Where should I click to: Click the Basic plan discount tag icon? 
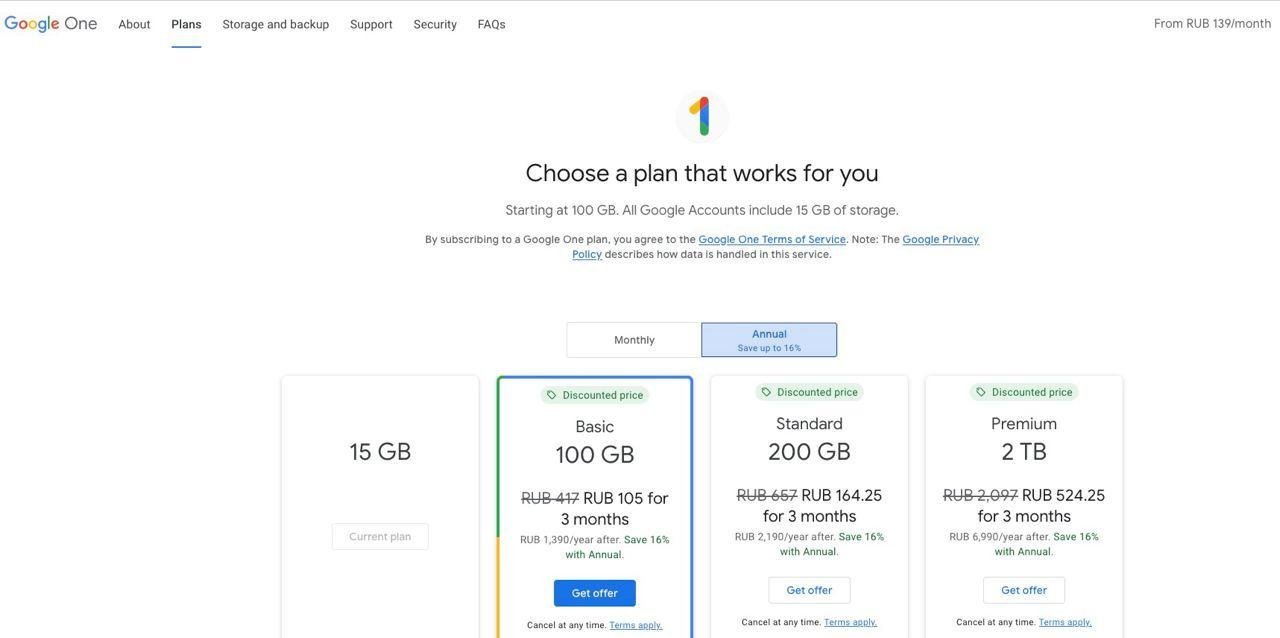coord(551,395)
